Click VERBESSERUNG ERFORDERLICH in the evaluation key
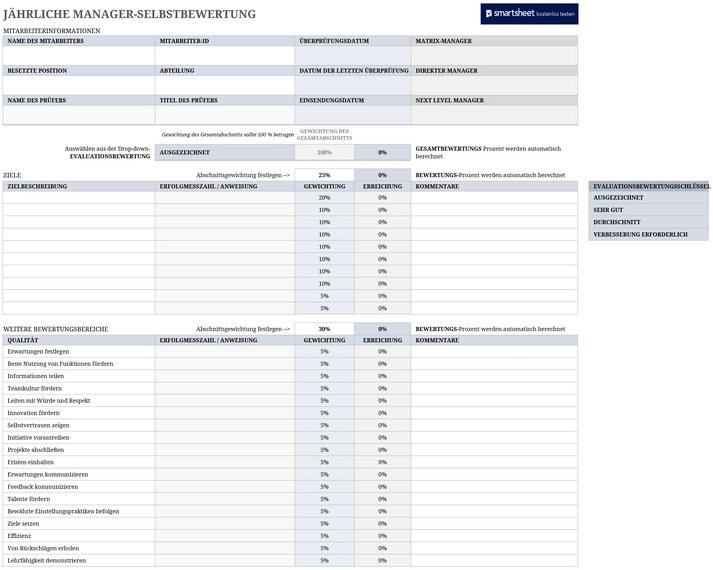Viewport: 713px width, 570px height. (x=649, y=235)
